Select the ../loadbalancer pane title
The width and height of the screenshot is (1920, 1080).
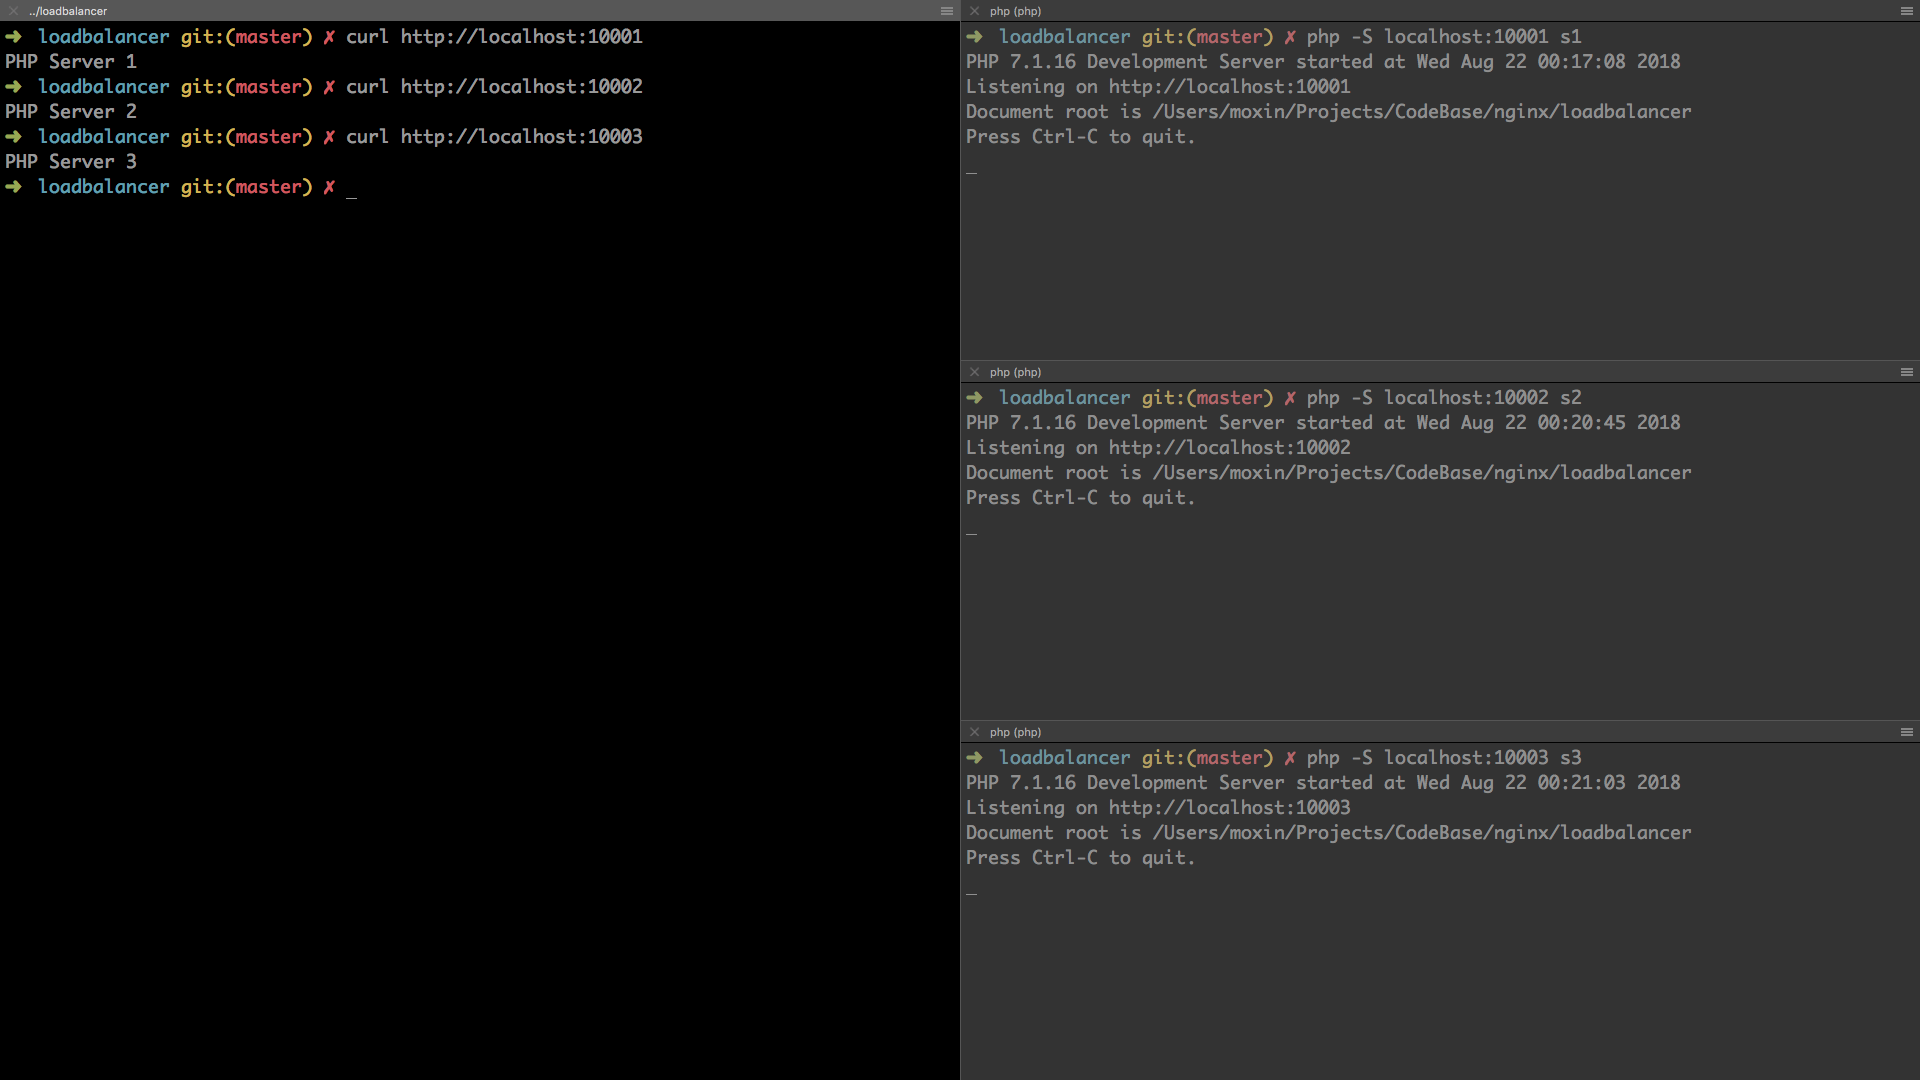click(x=68, y=11)
